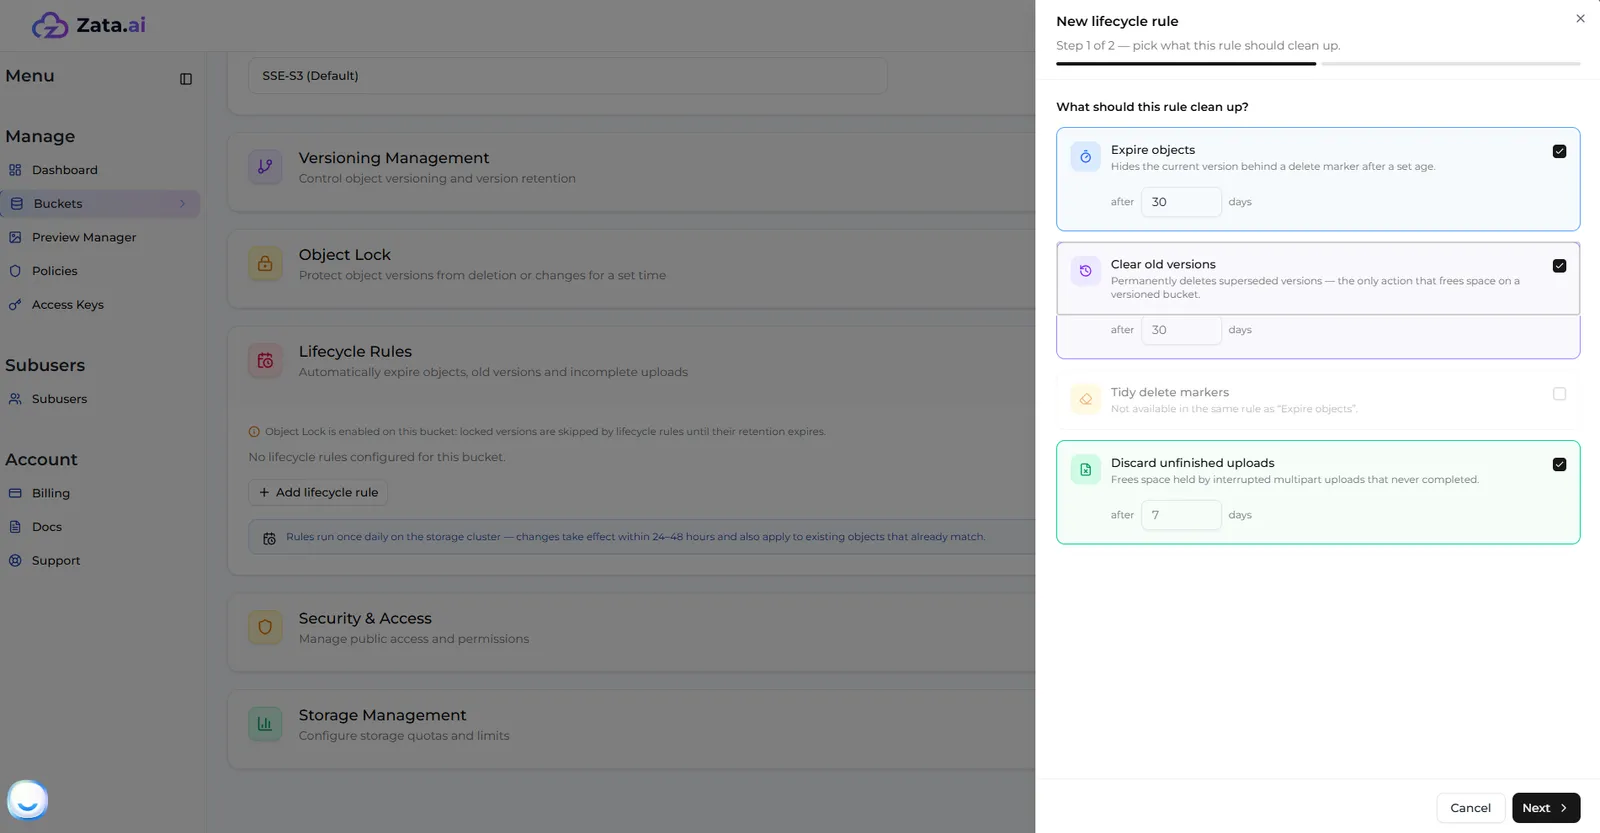Click the Expire objects days input field
Viewport: 1600px width, 833px height.
(1181, 202)
